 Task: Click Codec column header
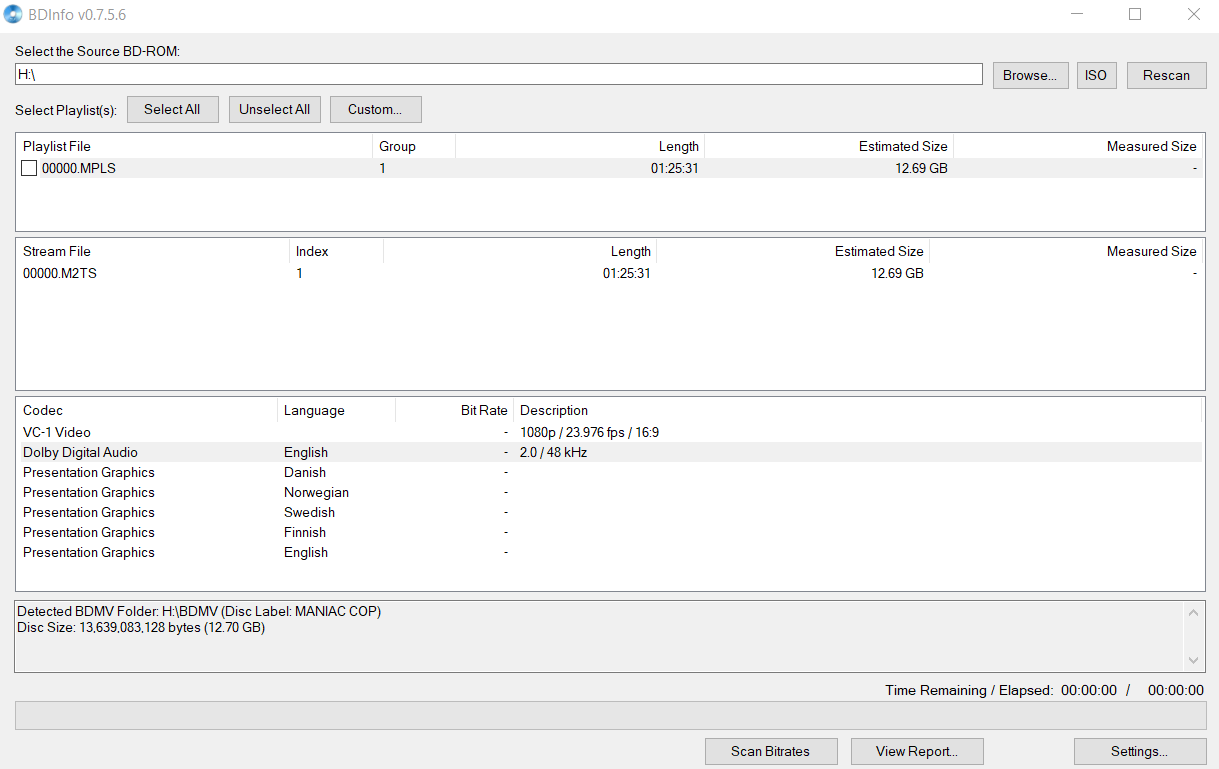pos(147,410)
